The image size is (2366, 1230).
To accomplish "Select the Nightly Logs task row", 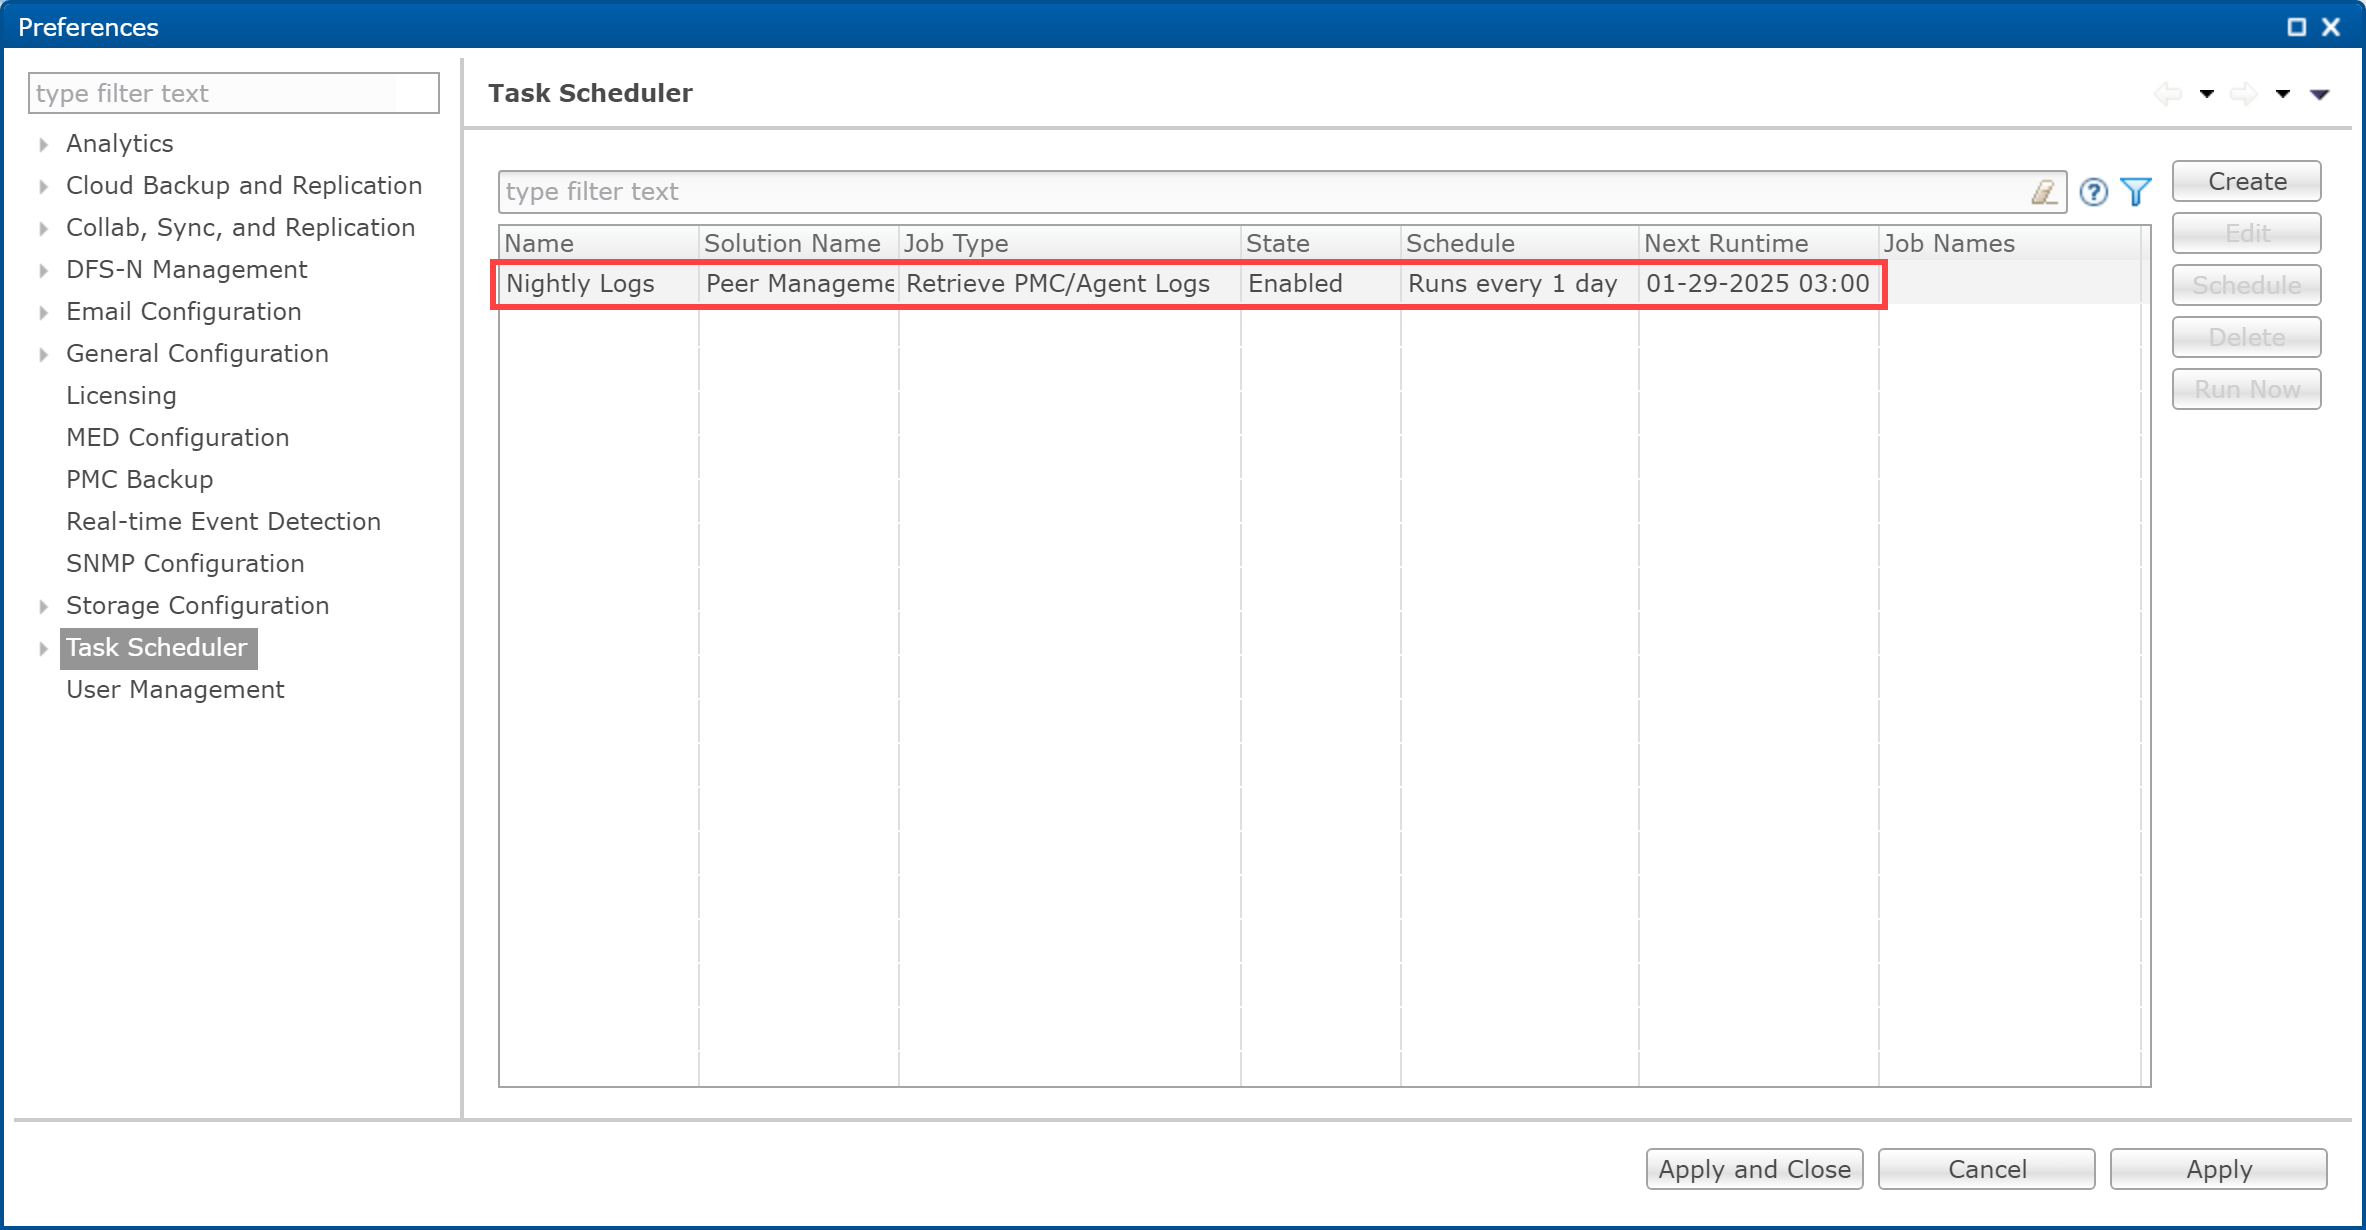I will pos(580,284).
